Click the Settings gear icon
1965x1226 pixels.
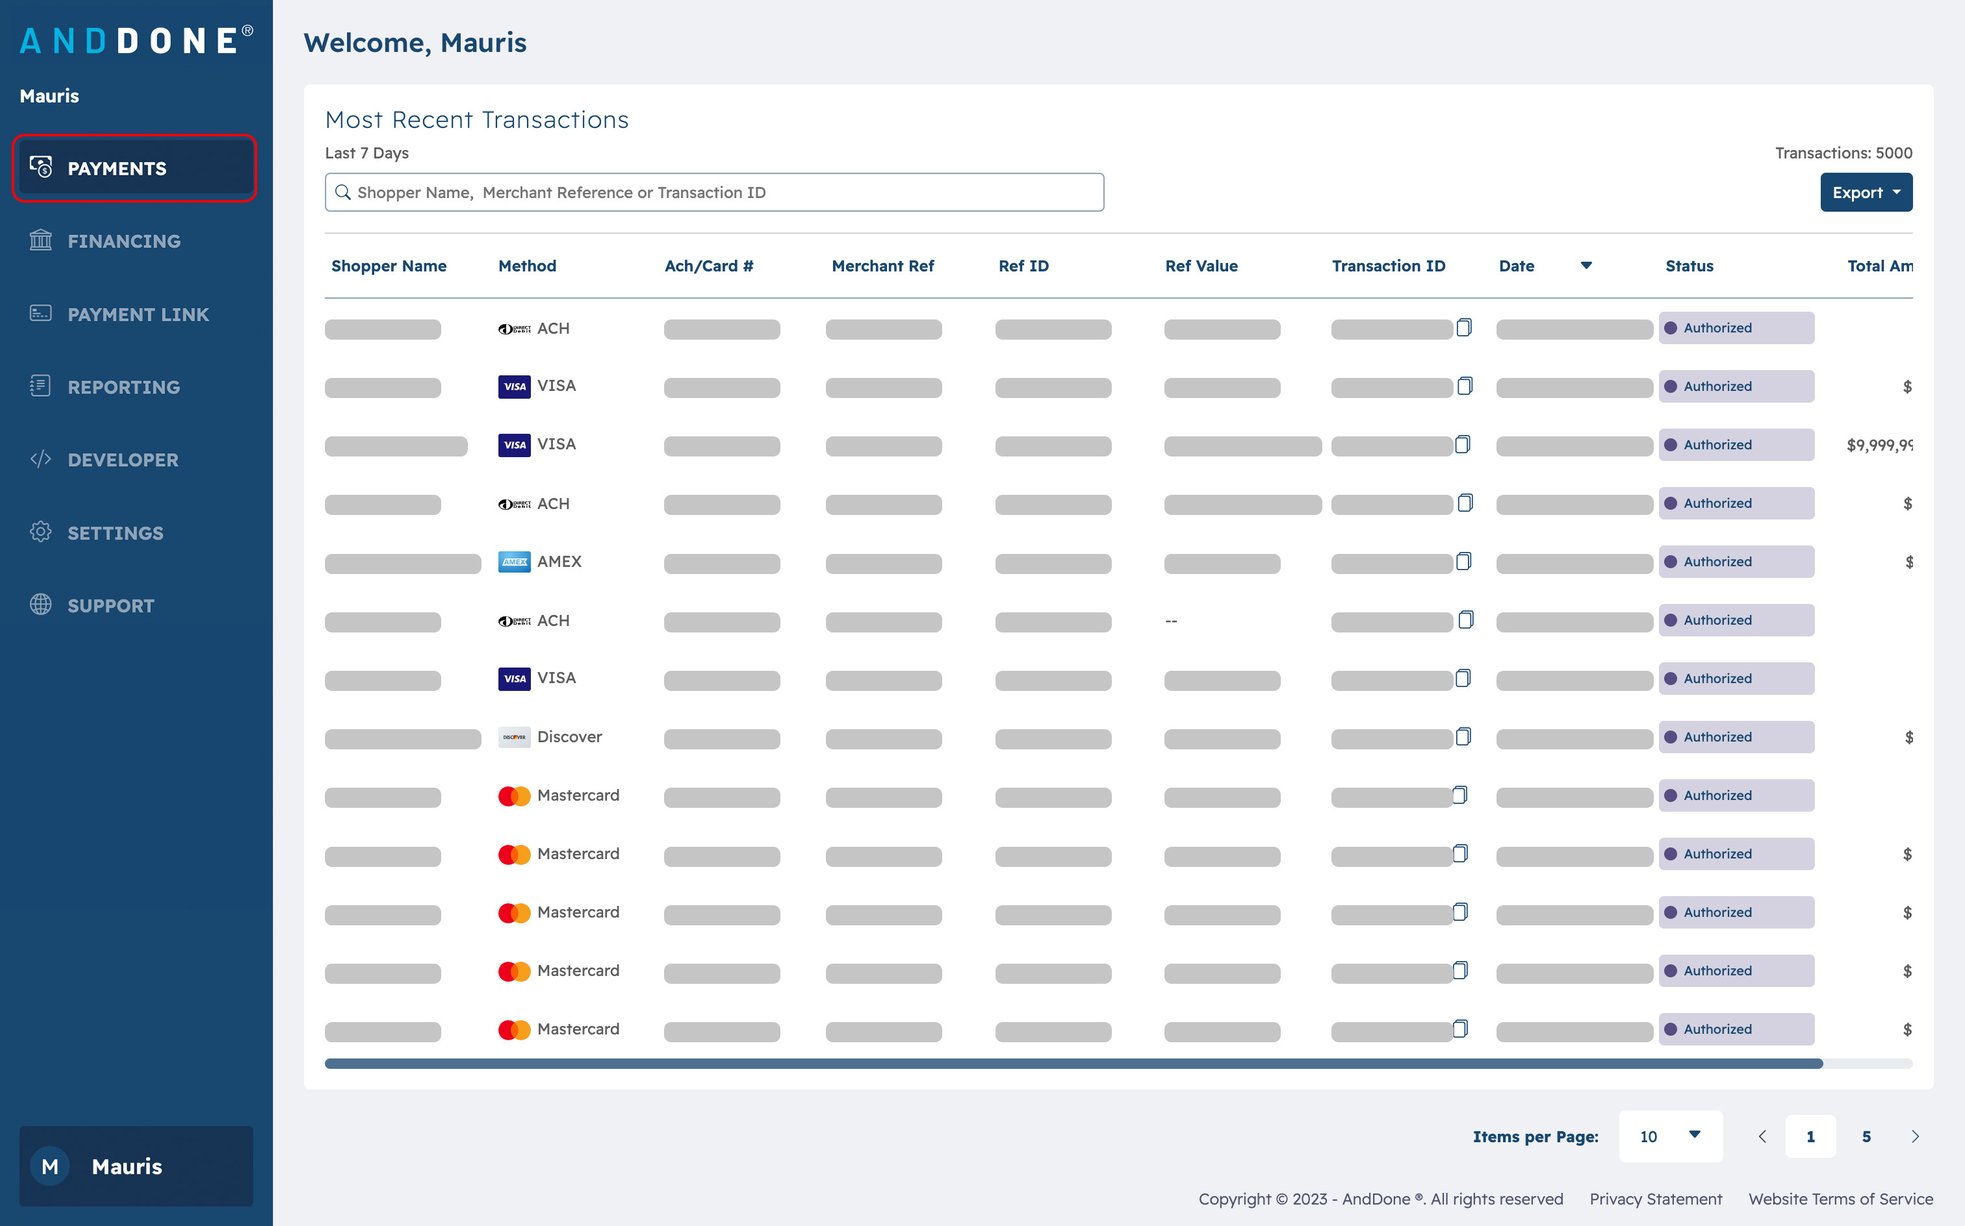click(40, 532)
